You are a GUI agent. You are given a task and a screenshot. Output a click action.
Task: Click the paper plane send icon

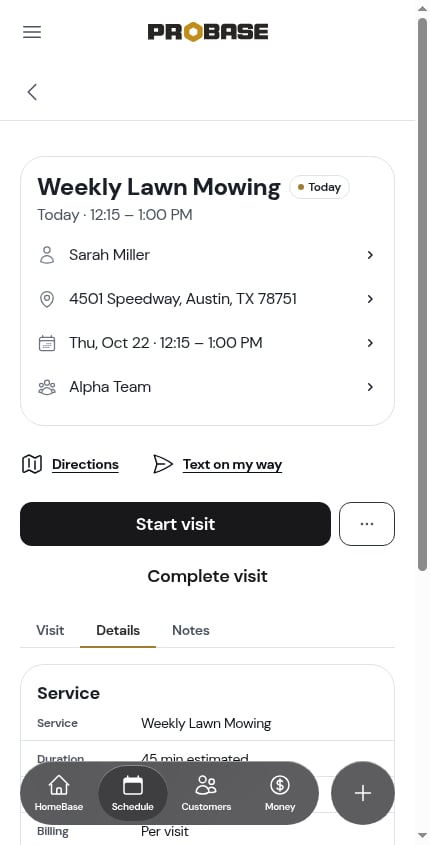tap(163, 464)
